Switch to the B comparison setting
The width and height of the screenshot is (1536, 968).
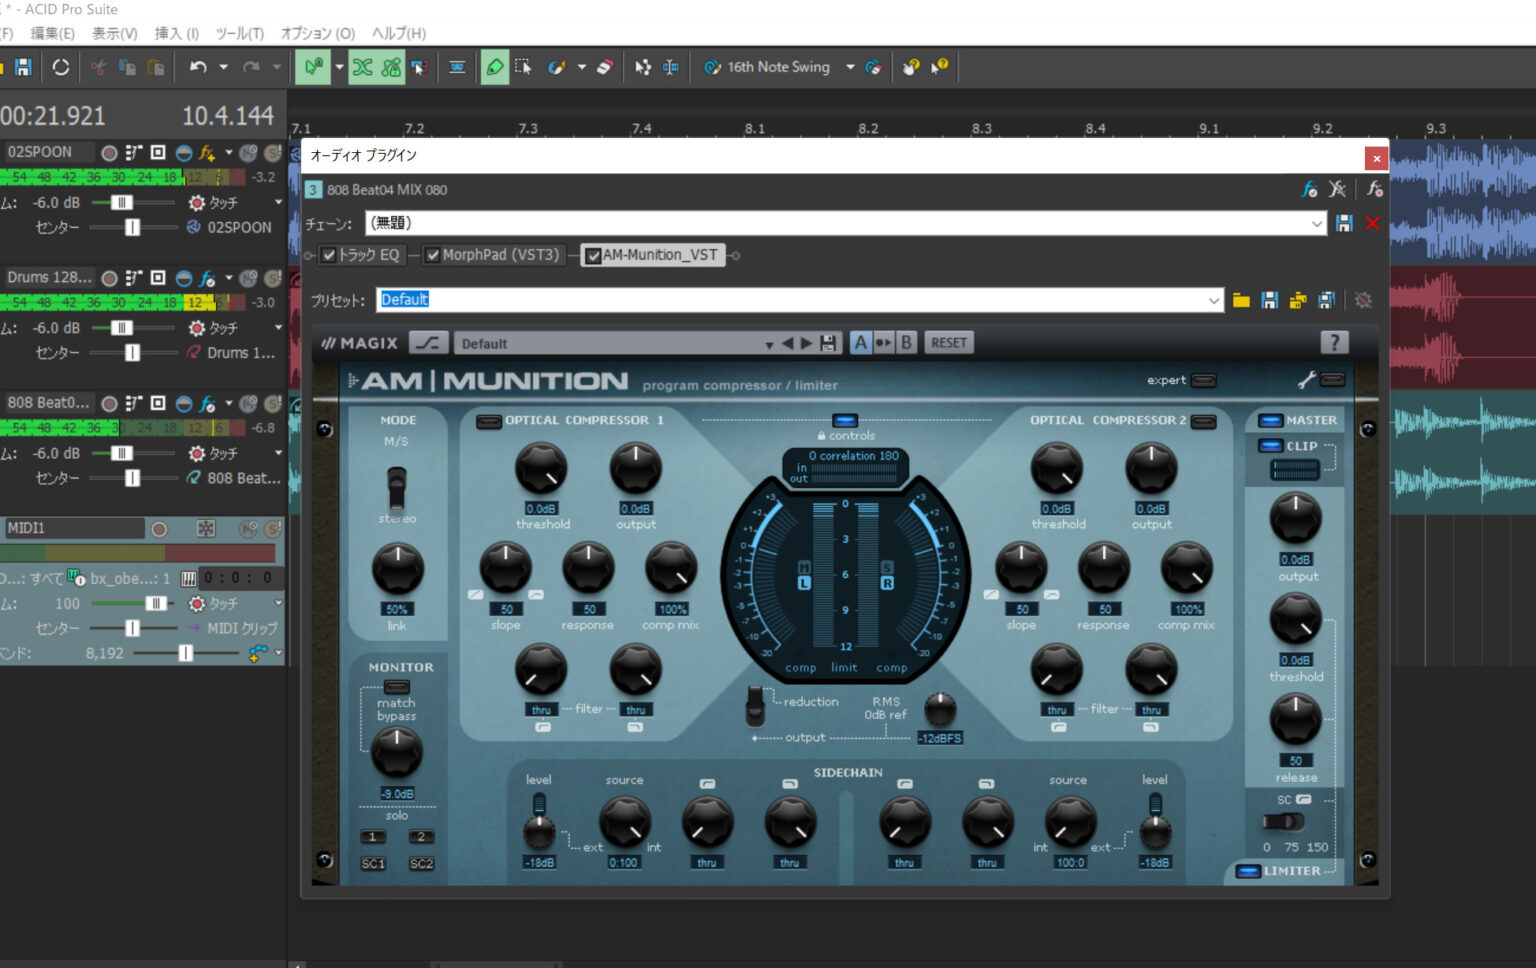tap(906, 343)
